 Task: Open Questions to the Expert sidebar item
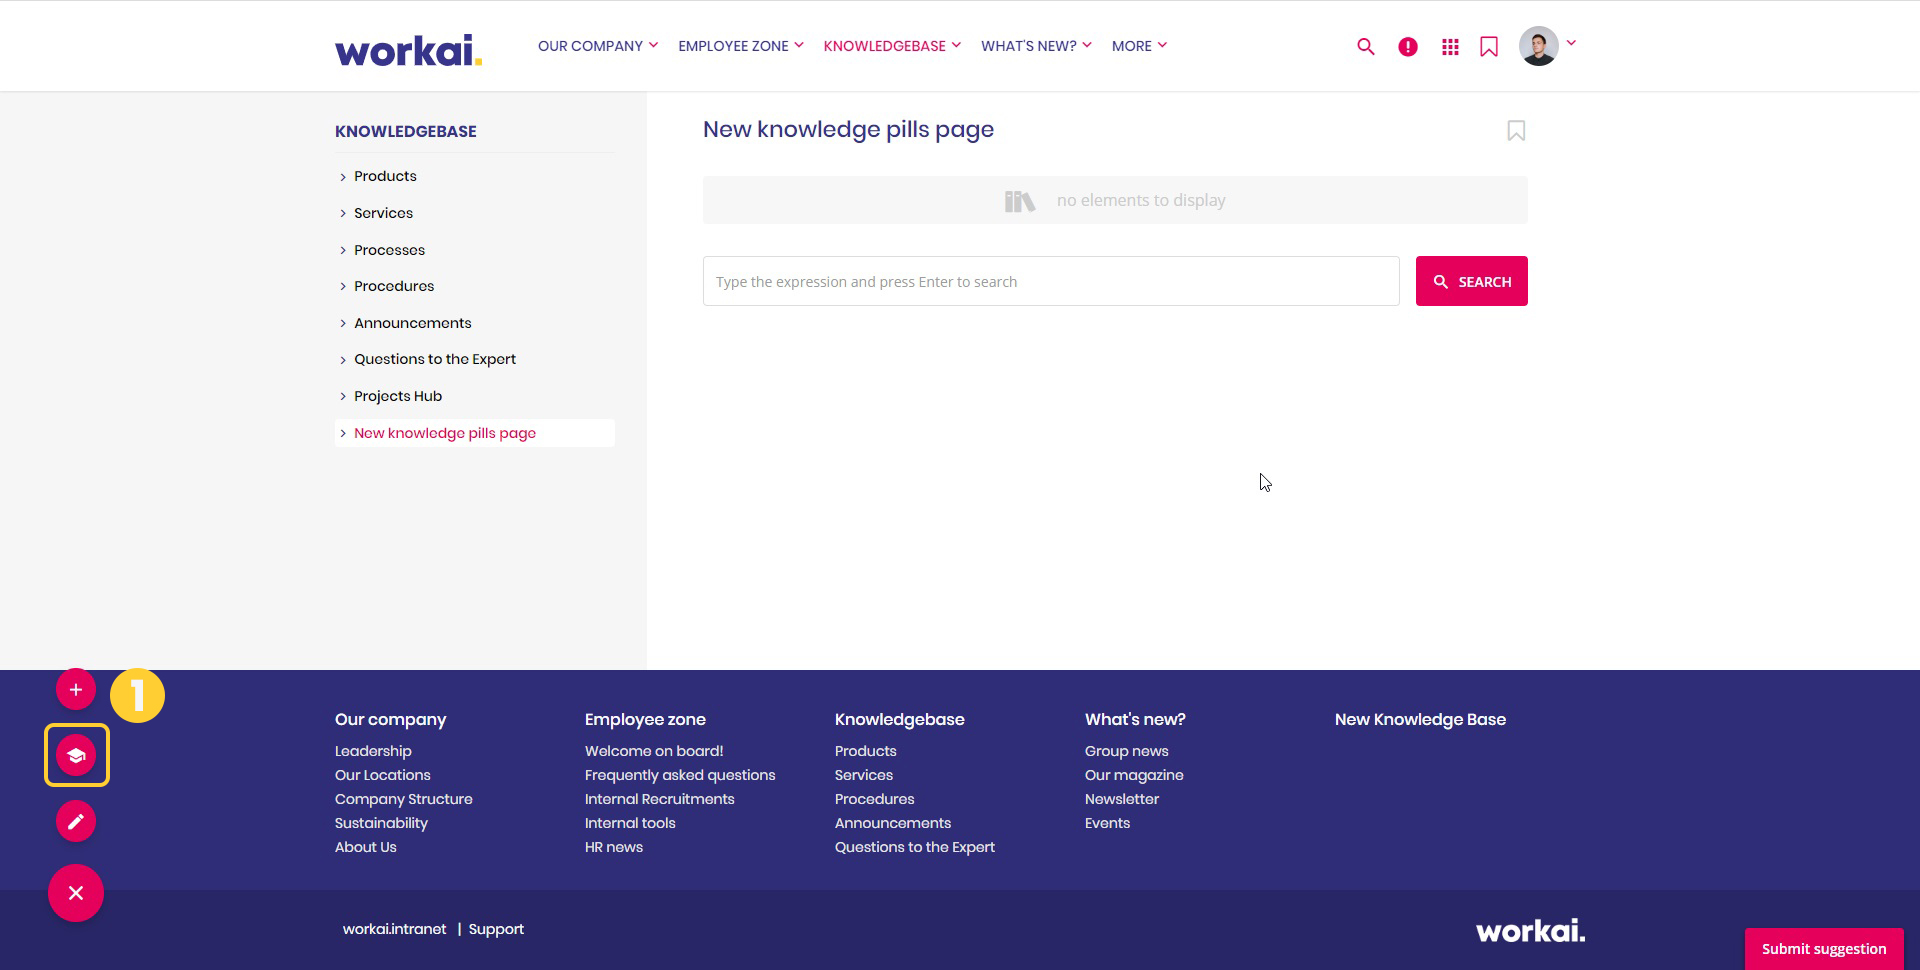(435, 359)
